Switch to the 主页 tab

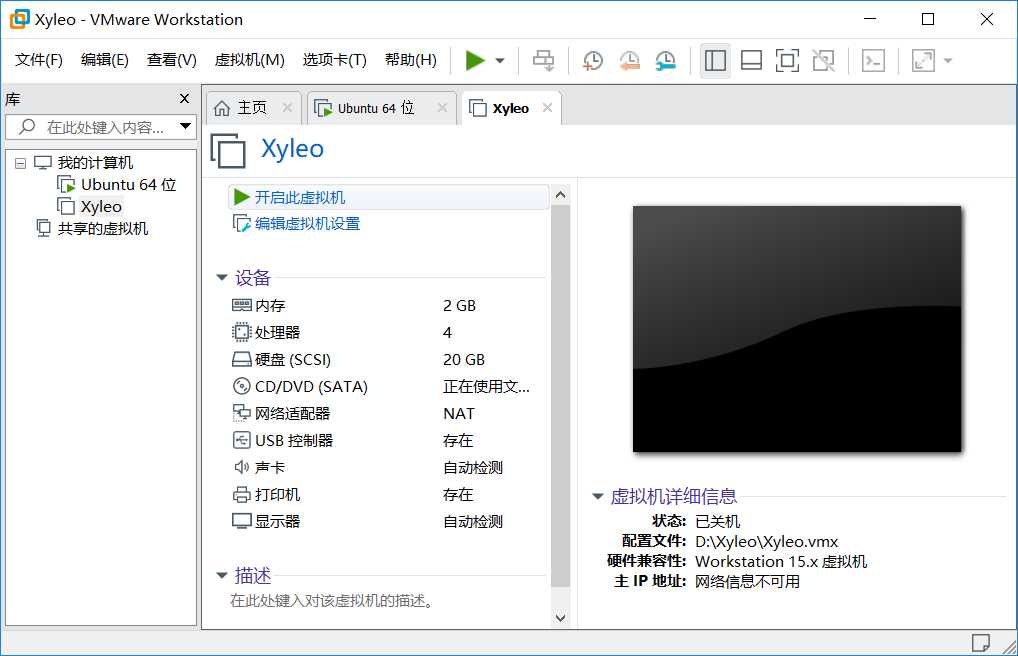point(252,108)
